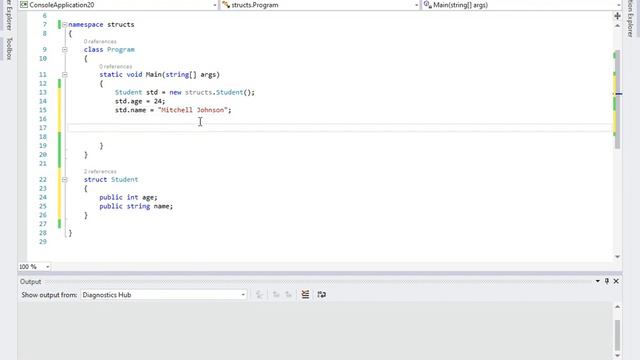The width and height of the screenshot is (640, 360).
Task: Collapse the namespace structs block
Action: coord(64,24)
